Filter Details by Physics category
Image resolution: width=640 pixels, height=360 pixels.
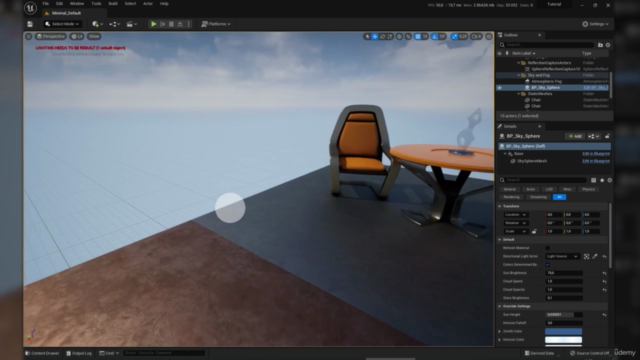[x=588, y=189]
